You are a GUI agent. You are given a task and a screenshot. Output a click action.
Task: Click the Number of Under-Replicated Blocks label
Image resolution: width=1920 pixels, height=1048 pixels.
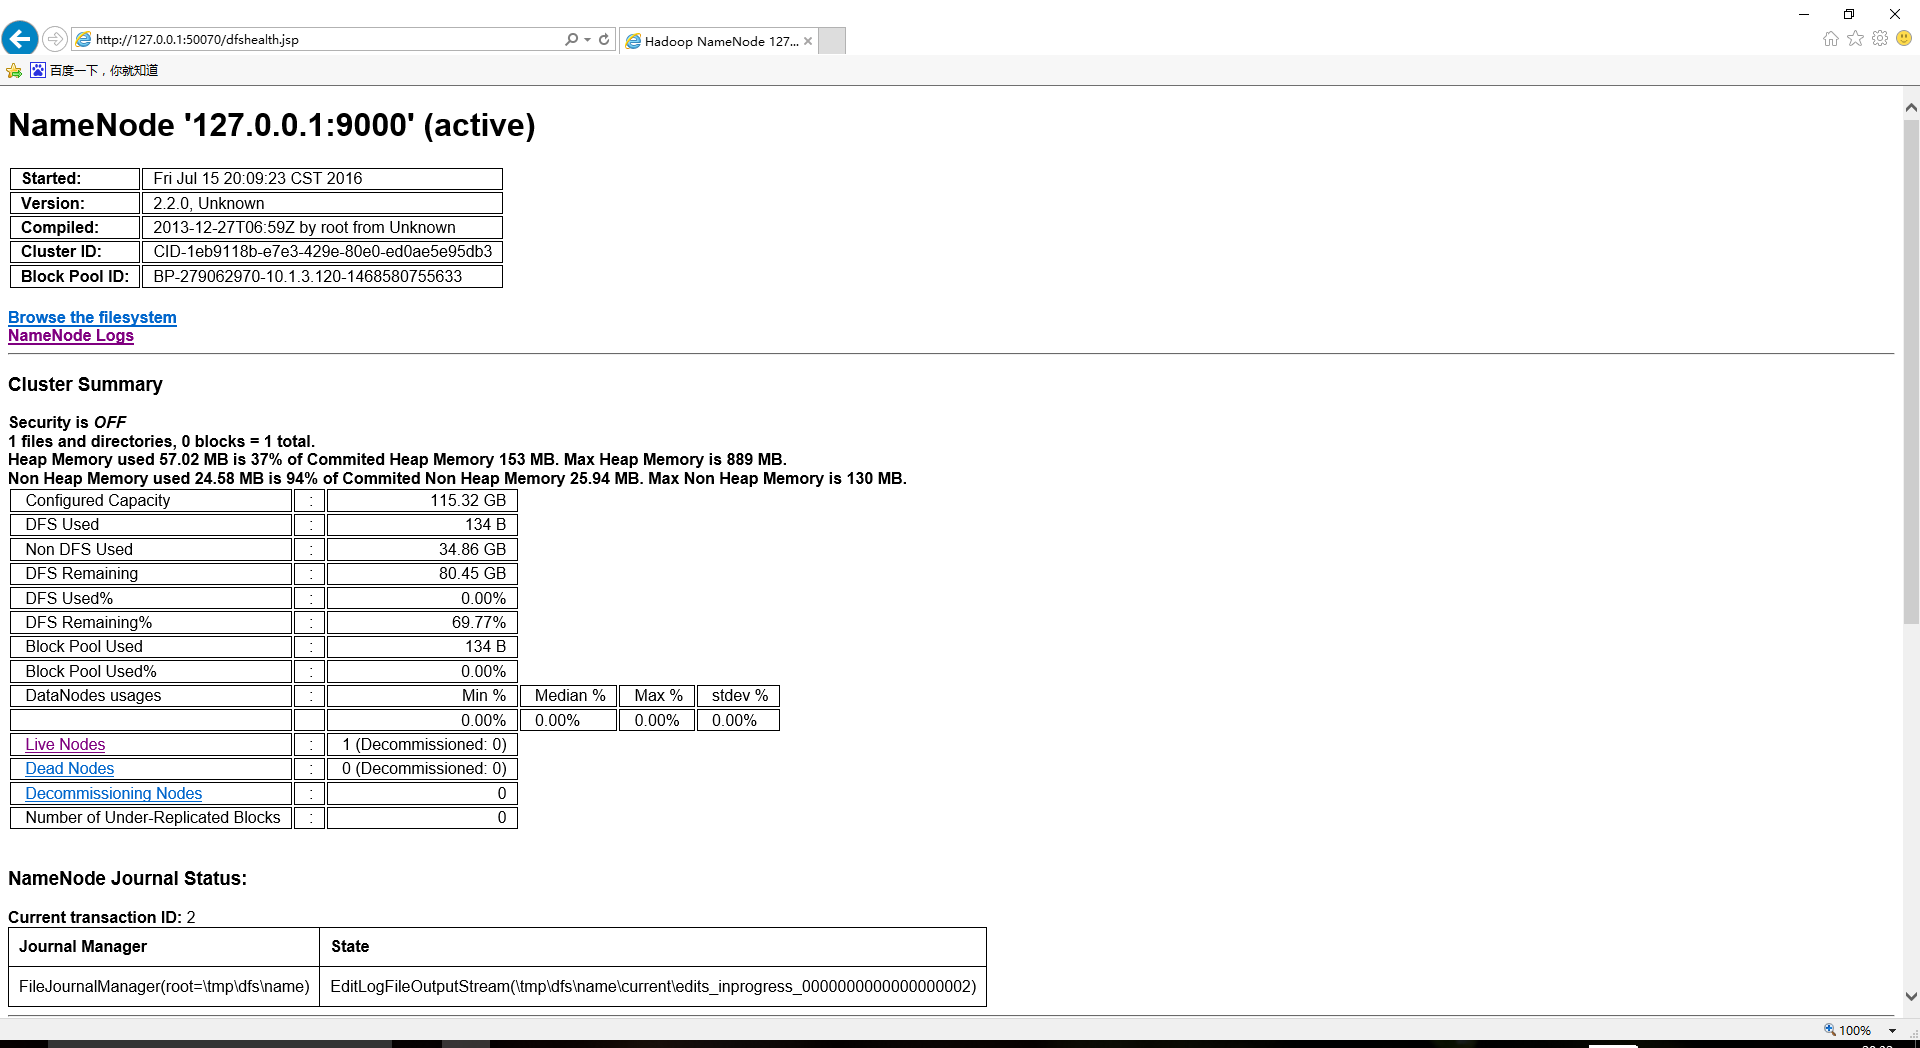coord(152,817)
